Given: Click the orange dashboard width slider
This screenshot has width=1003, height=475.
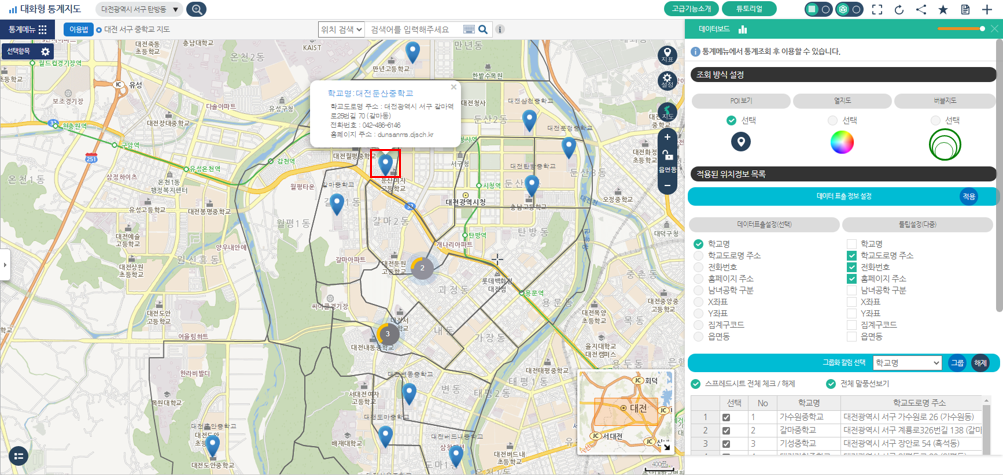Looking at the screenshot, I should coord(961,29).
